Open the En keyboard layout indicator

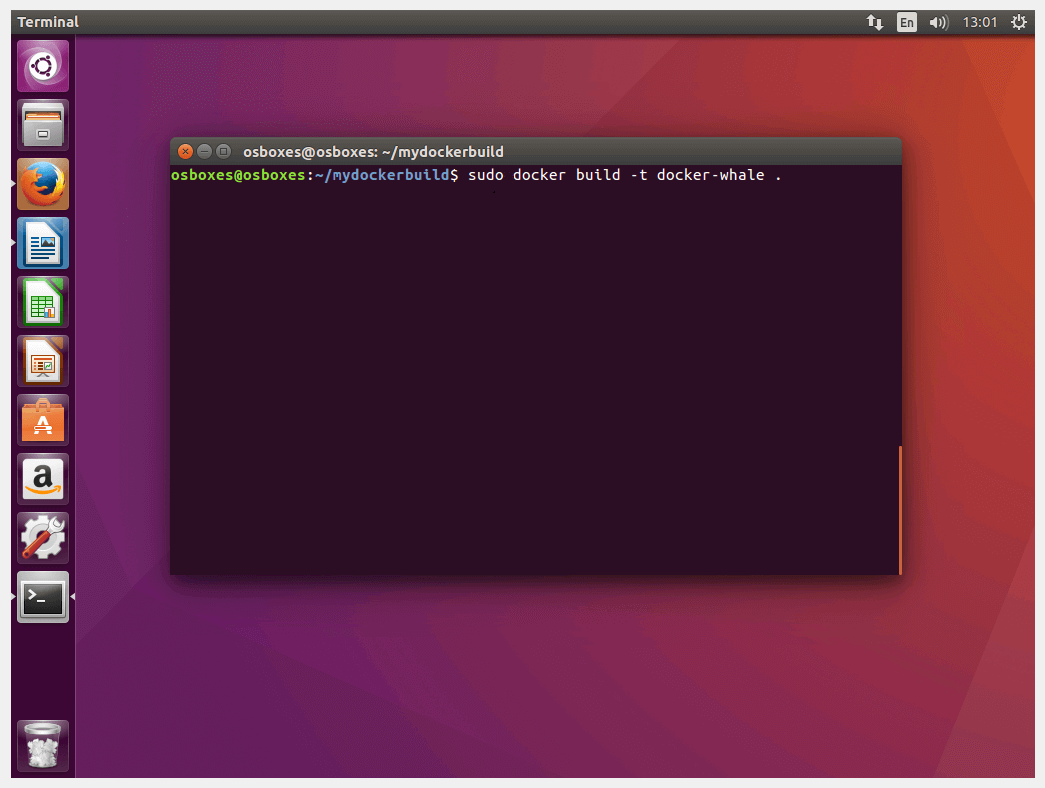(906, 22)
